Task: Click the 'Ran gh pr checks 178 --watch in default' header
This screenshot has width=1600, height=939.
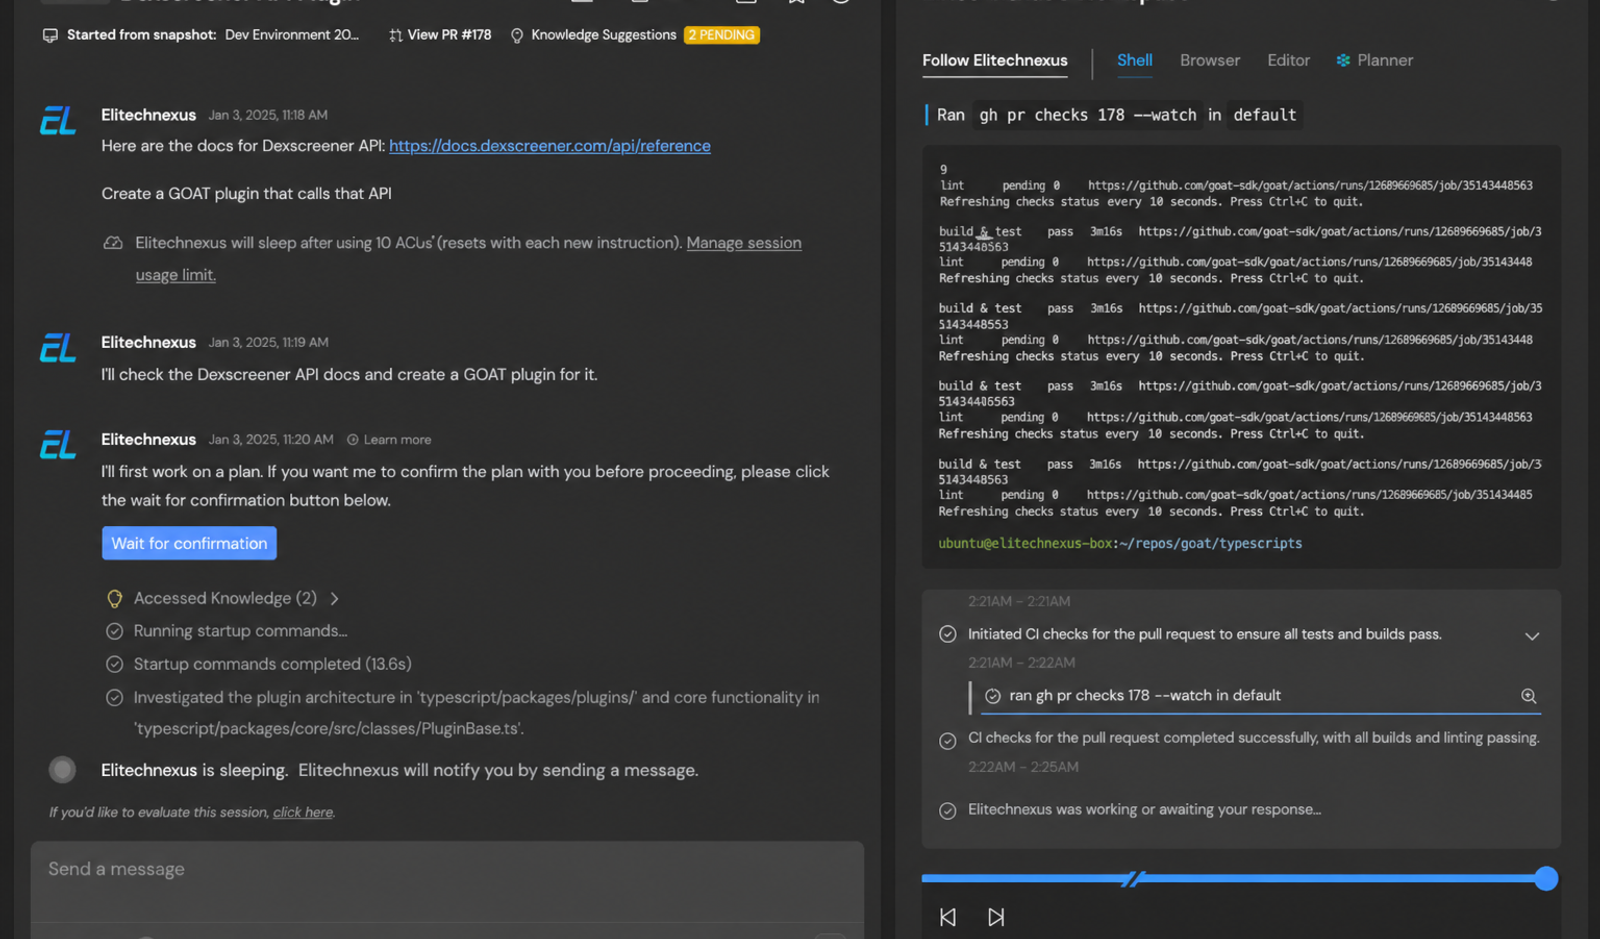Action: click(x=1116, y=115)
